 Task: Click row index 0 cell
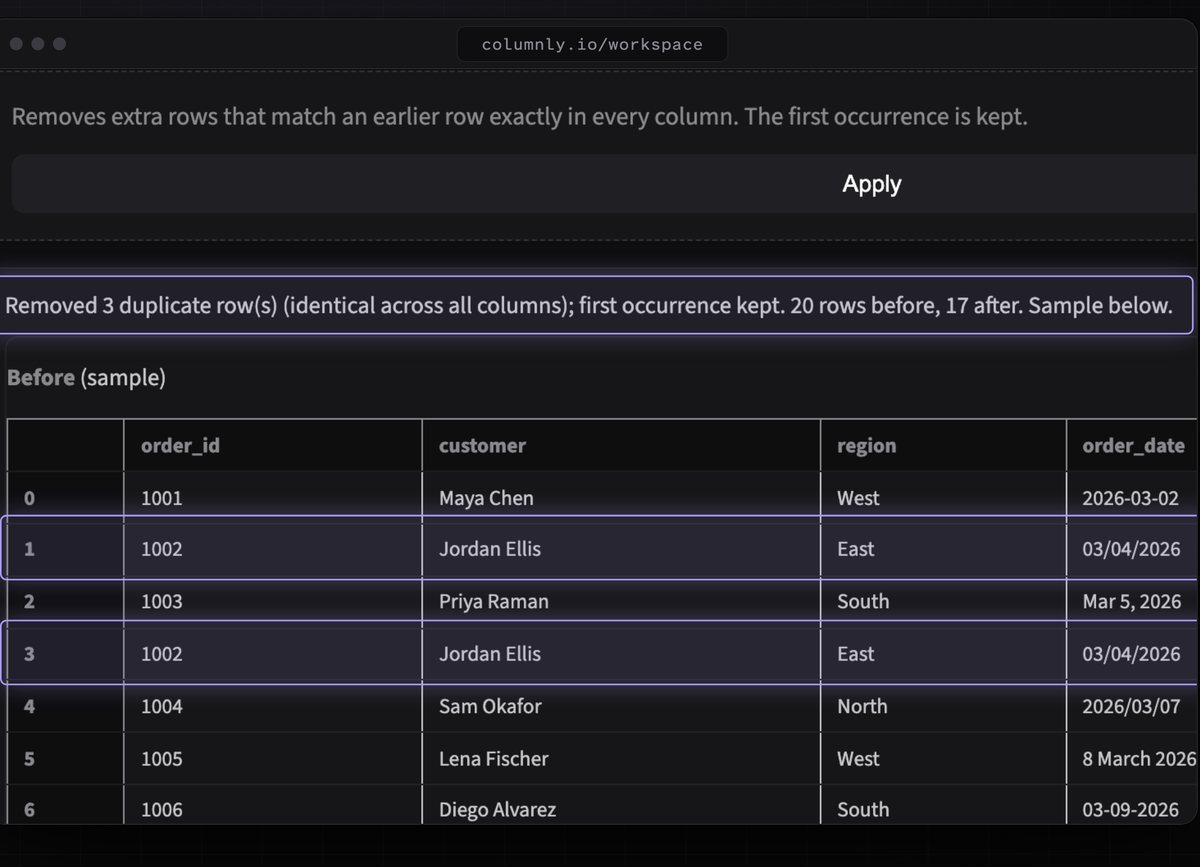[65, 498]
